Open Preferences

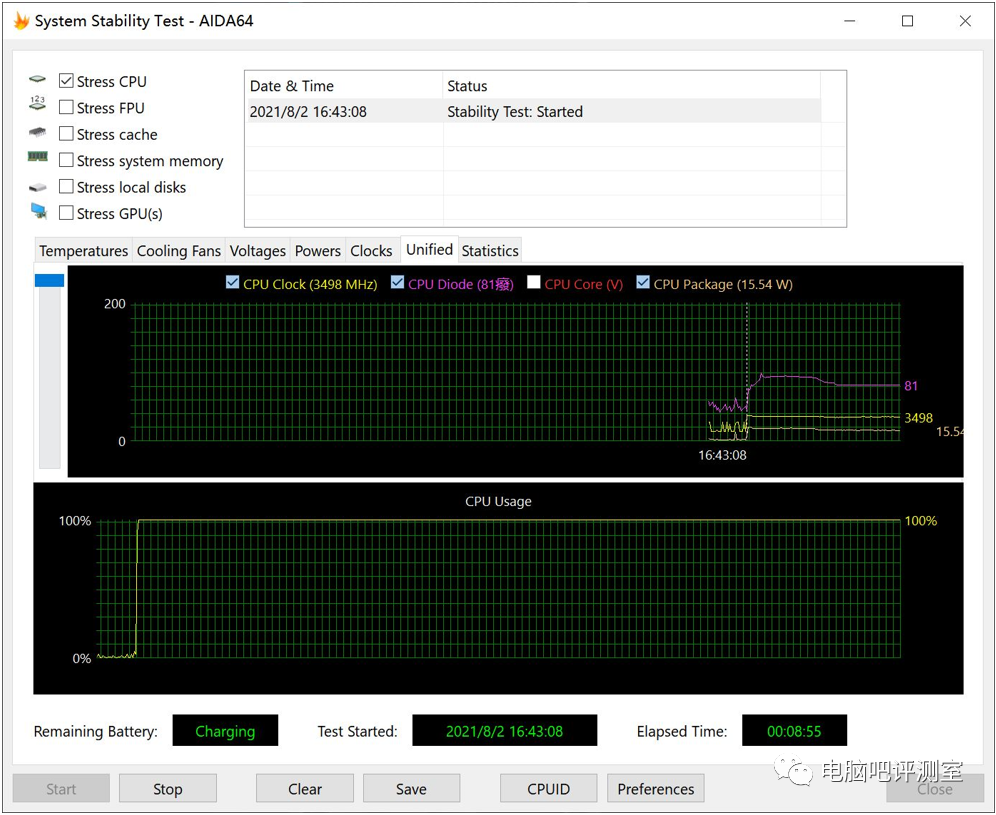(656, 788)
